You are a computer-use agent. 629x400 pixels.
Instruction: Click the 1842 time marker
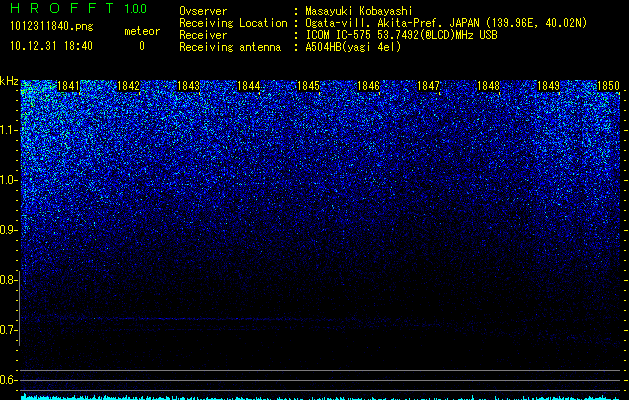pyautogui.click(x=128, y=86)
